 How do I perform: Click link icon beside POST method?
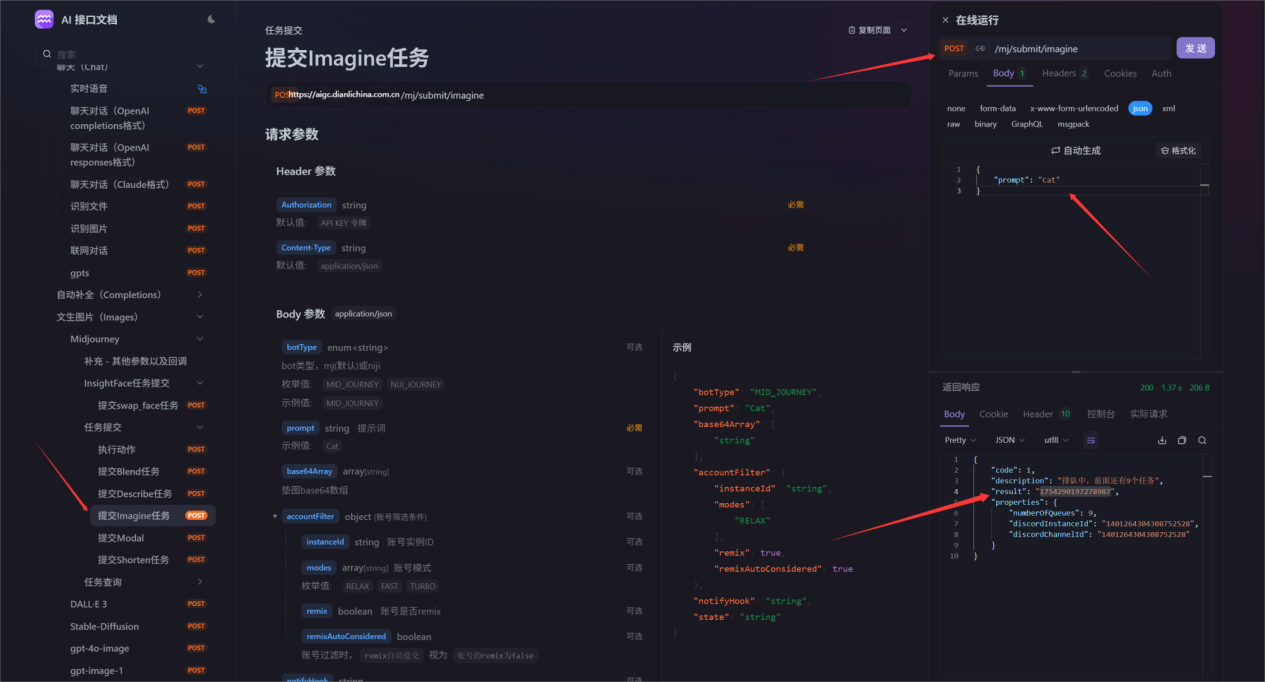[x=980, y=48]
